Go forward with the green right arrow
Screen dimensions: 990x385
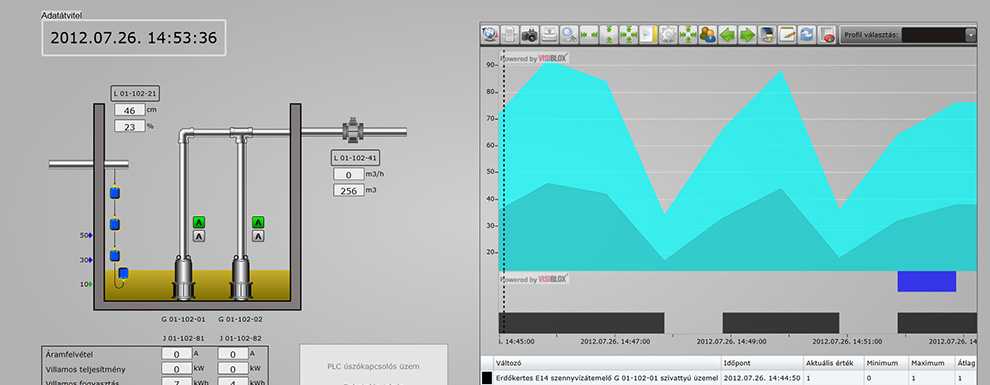[x=748, y=35]
